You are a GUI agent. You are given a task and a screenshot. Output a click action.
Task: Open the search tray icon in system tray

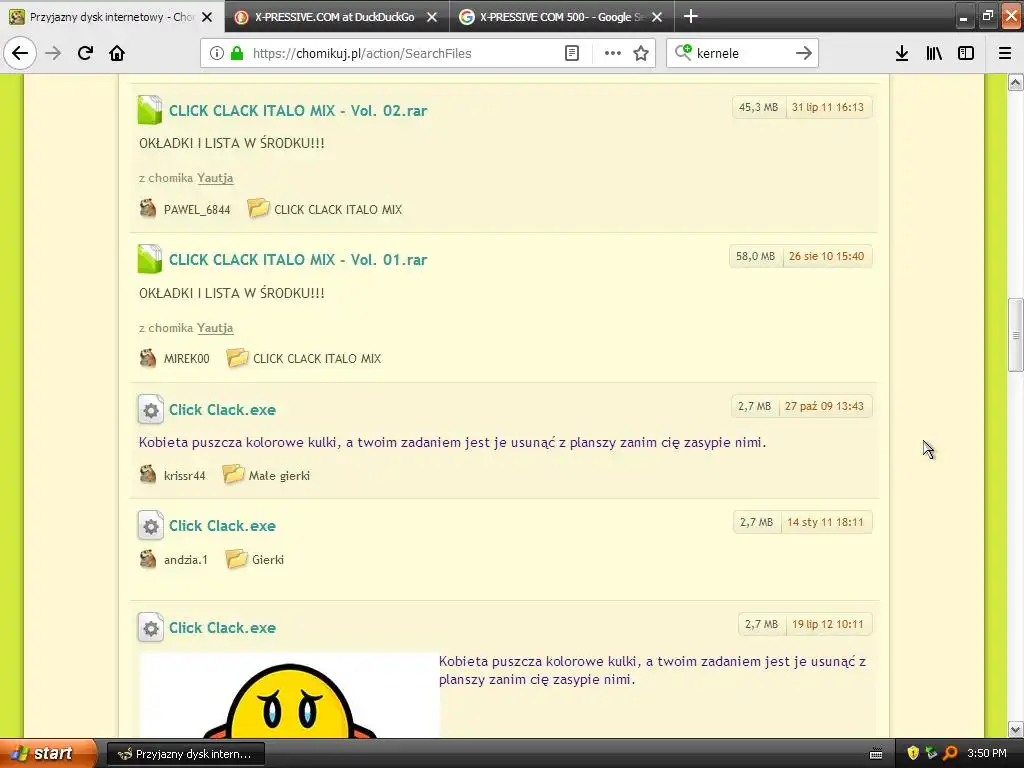tap(950, 754)
